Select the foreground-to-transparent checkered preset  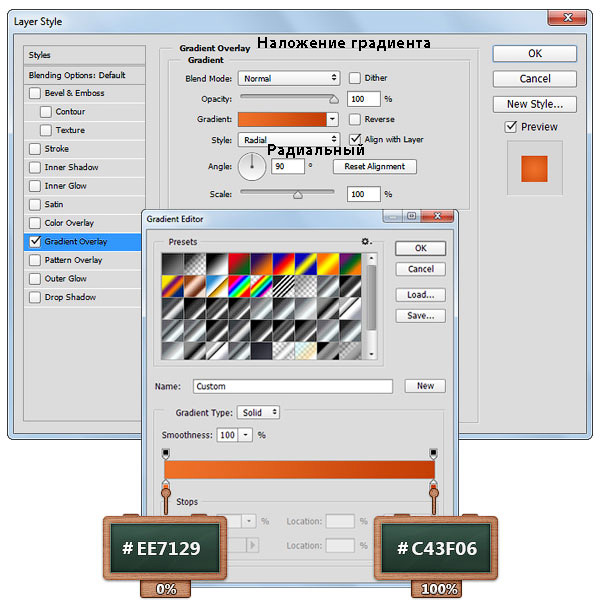(x=195, y=264)
